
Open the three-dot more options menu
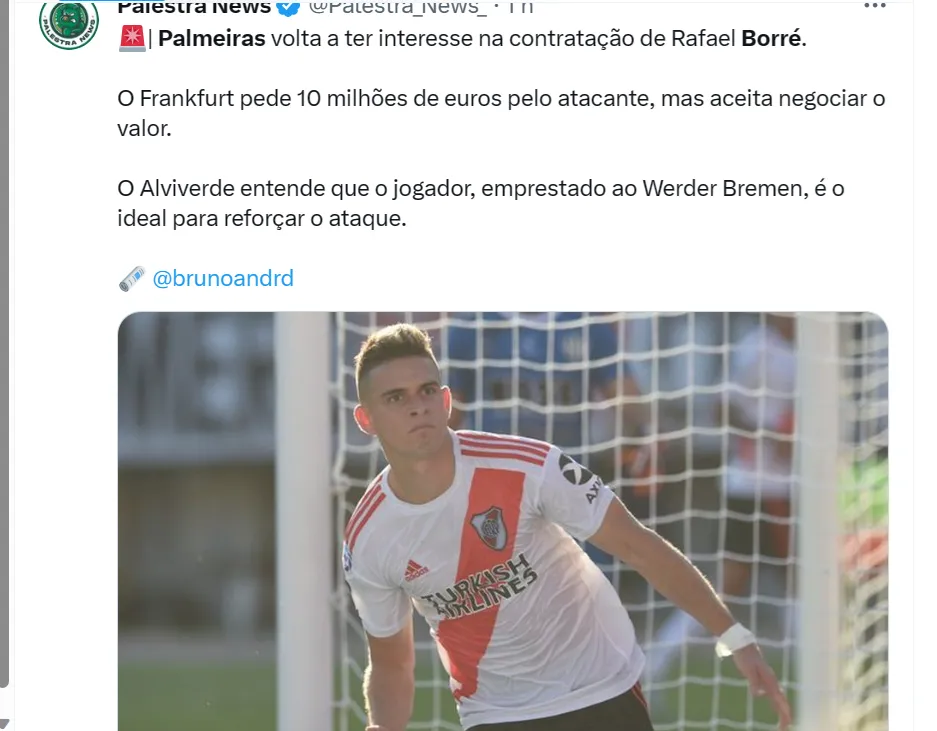point(875,5)
